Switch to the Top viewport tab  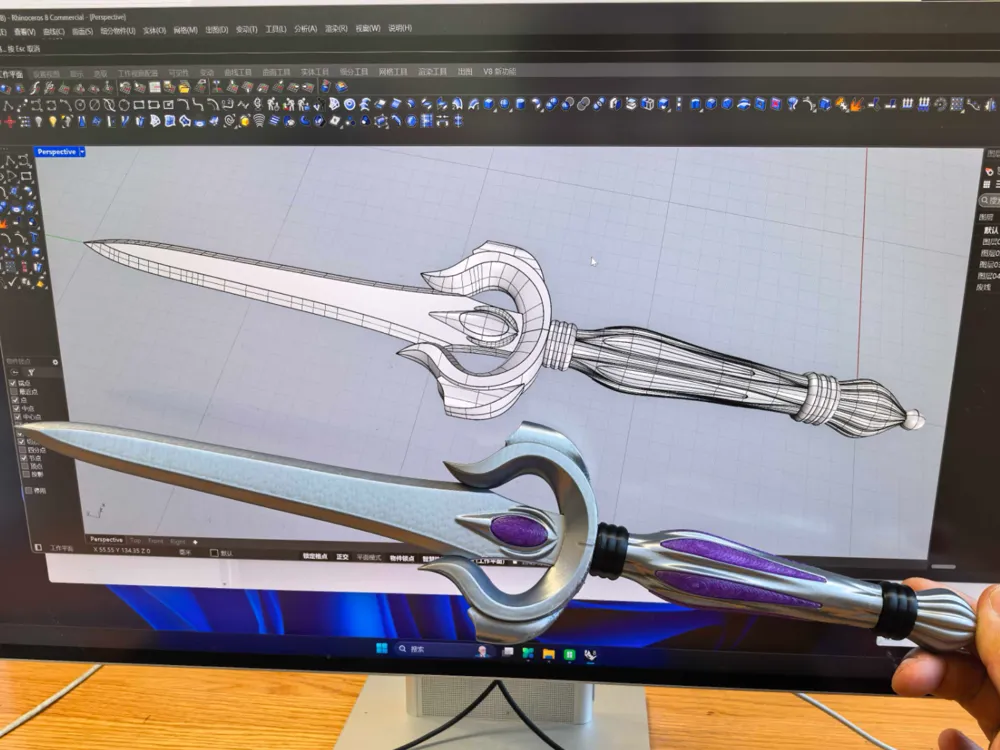(x=135, y=541)
